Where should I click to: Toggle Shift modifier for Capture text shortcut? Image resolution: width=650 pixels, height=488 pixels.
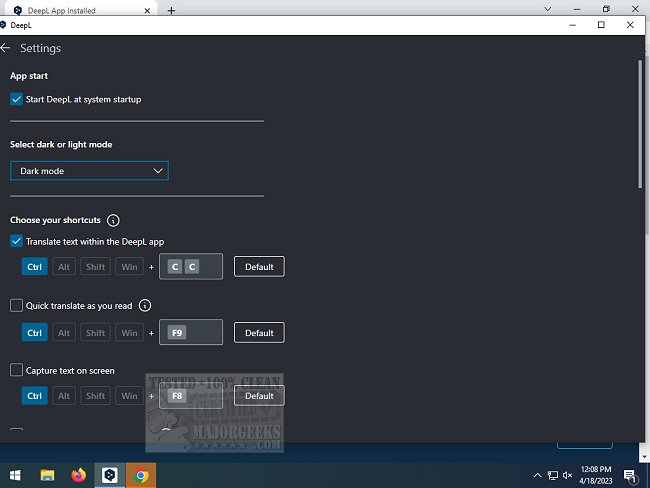pyautogui.click(x=95, y=396)
